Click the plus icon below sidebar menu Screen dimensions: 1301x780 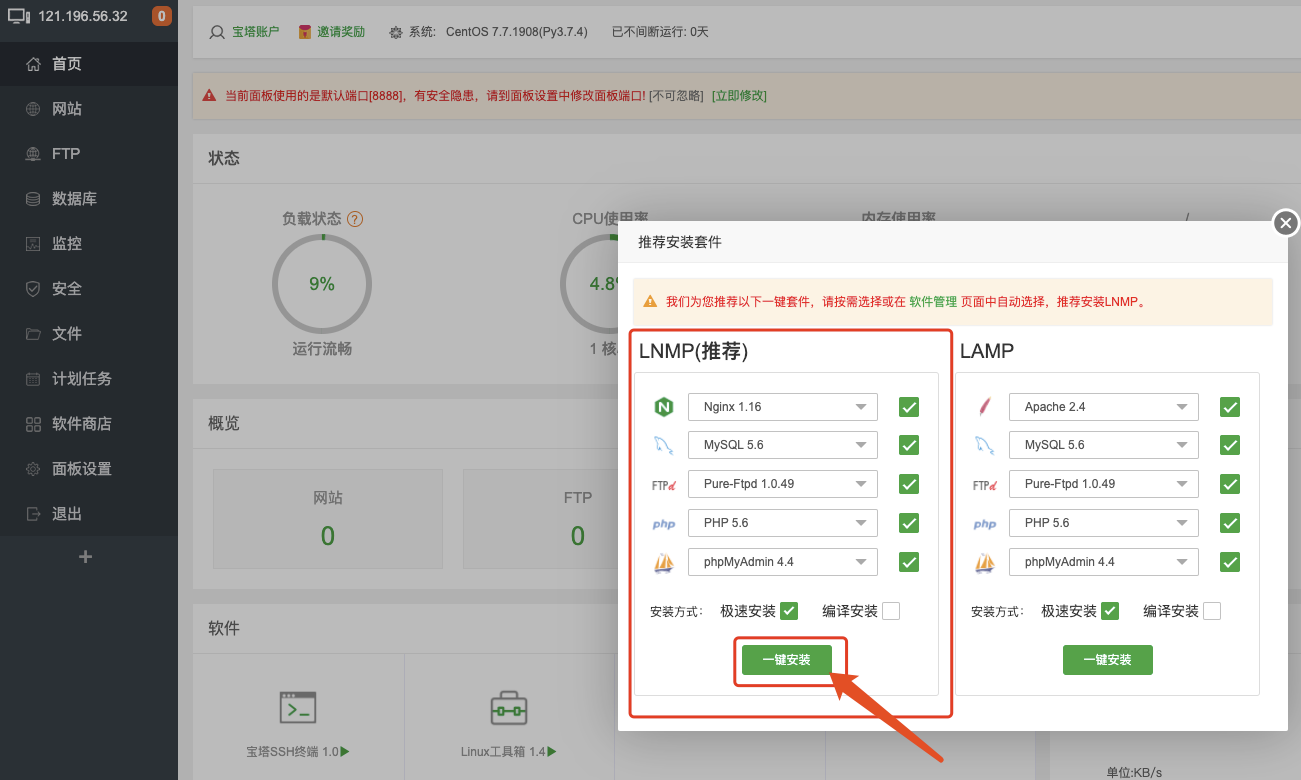pyautogui.click(x=86, y=557)
